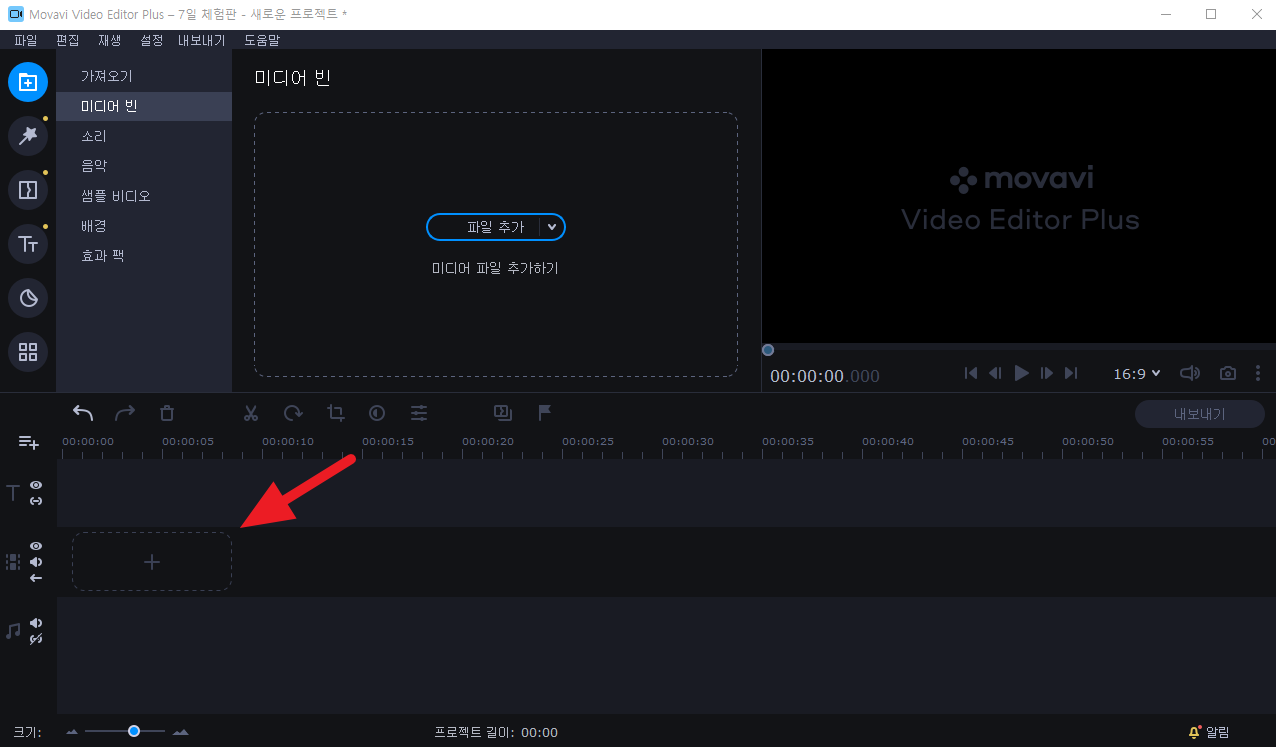Screen dimensions: 1276x747
Task: Mute the audio track speaker
Action: (36, 623)
